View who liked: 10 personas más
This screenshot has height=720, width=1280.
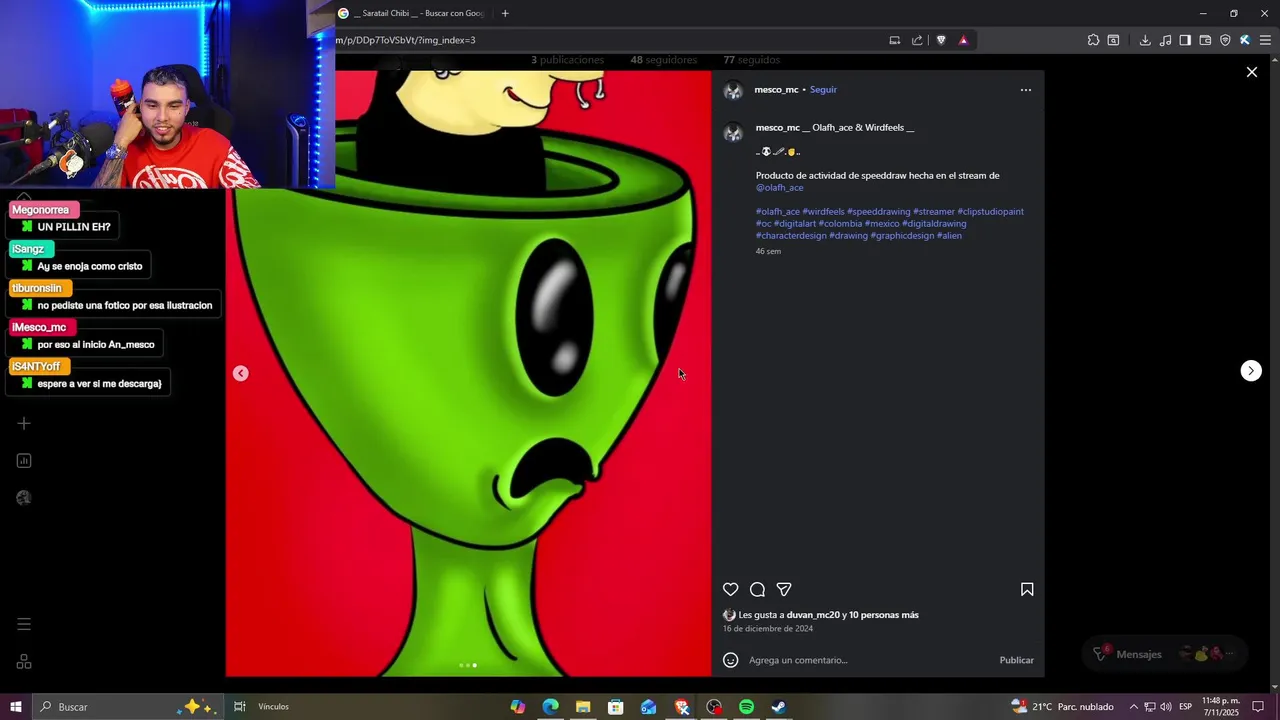tap(883, 615)
